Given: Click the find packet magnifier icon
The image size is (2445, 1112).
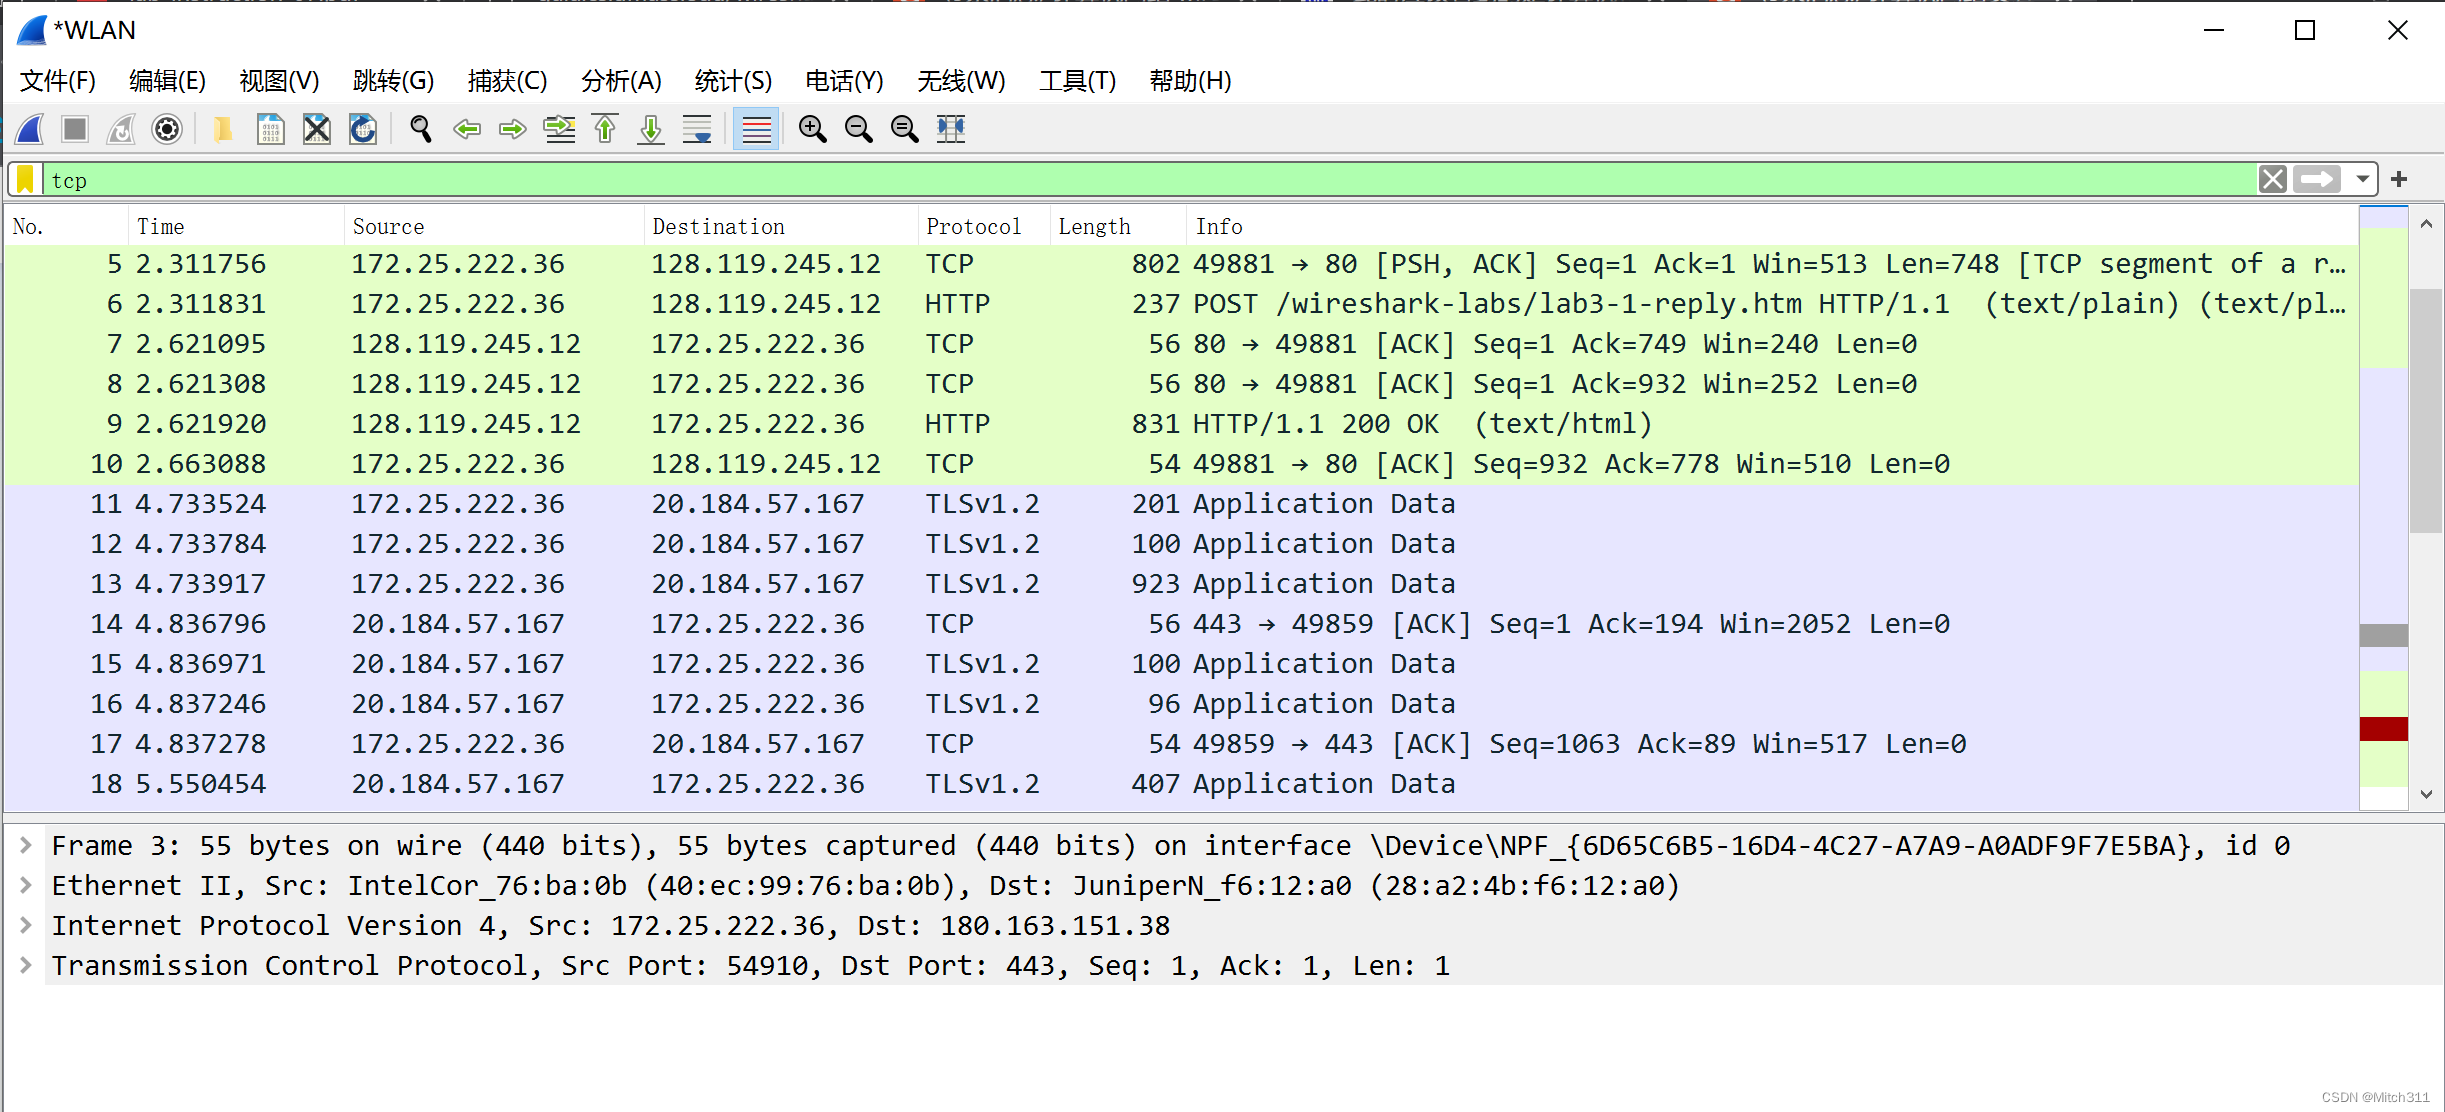Looking at the screenshot, I should [420, 129].
